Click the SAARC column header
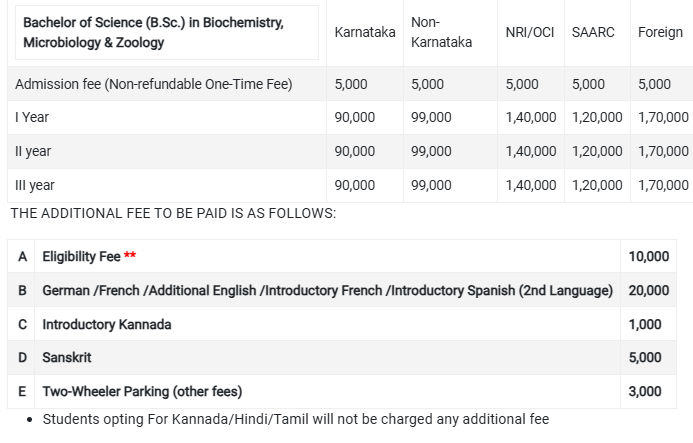693x443 pixels. coord(593,32)
